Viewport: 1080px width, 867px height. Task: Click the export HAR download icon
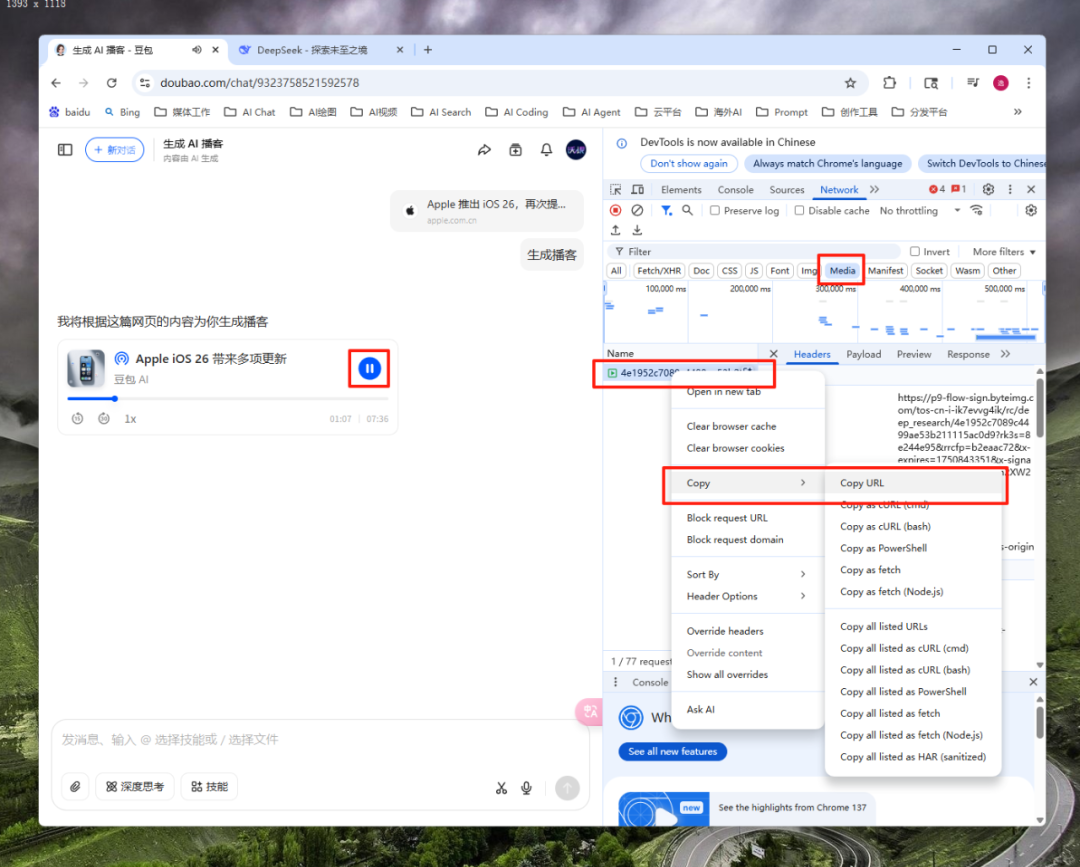pyautogui.click(x=638, y=230)
